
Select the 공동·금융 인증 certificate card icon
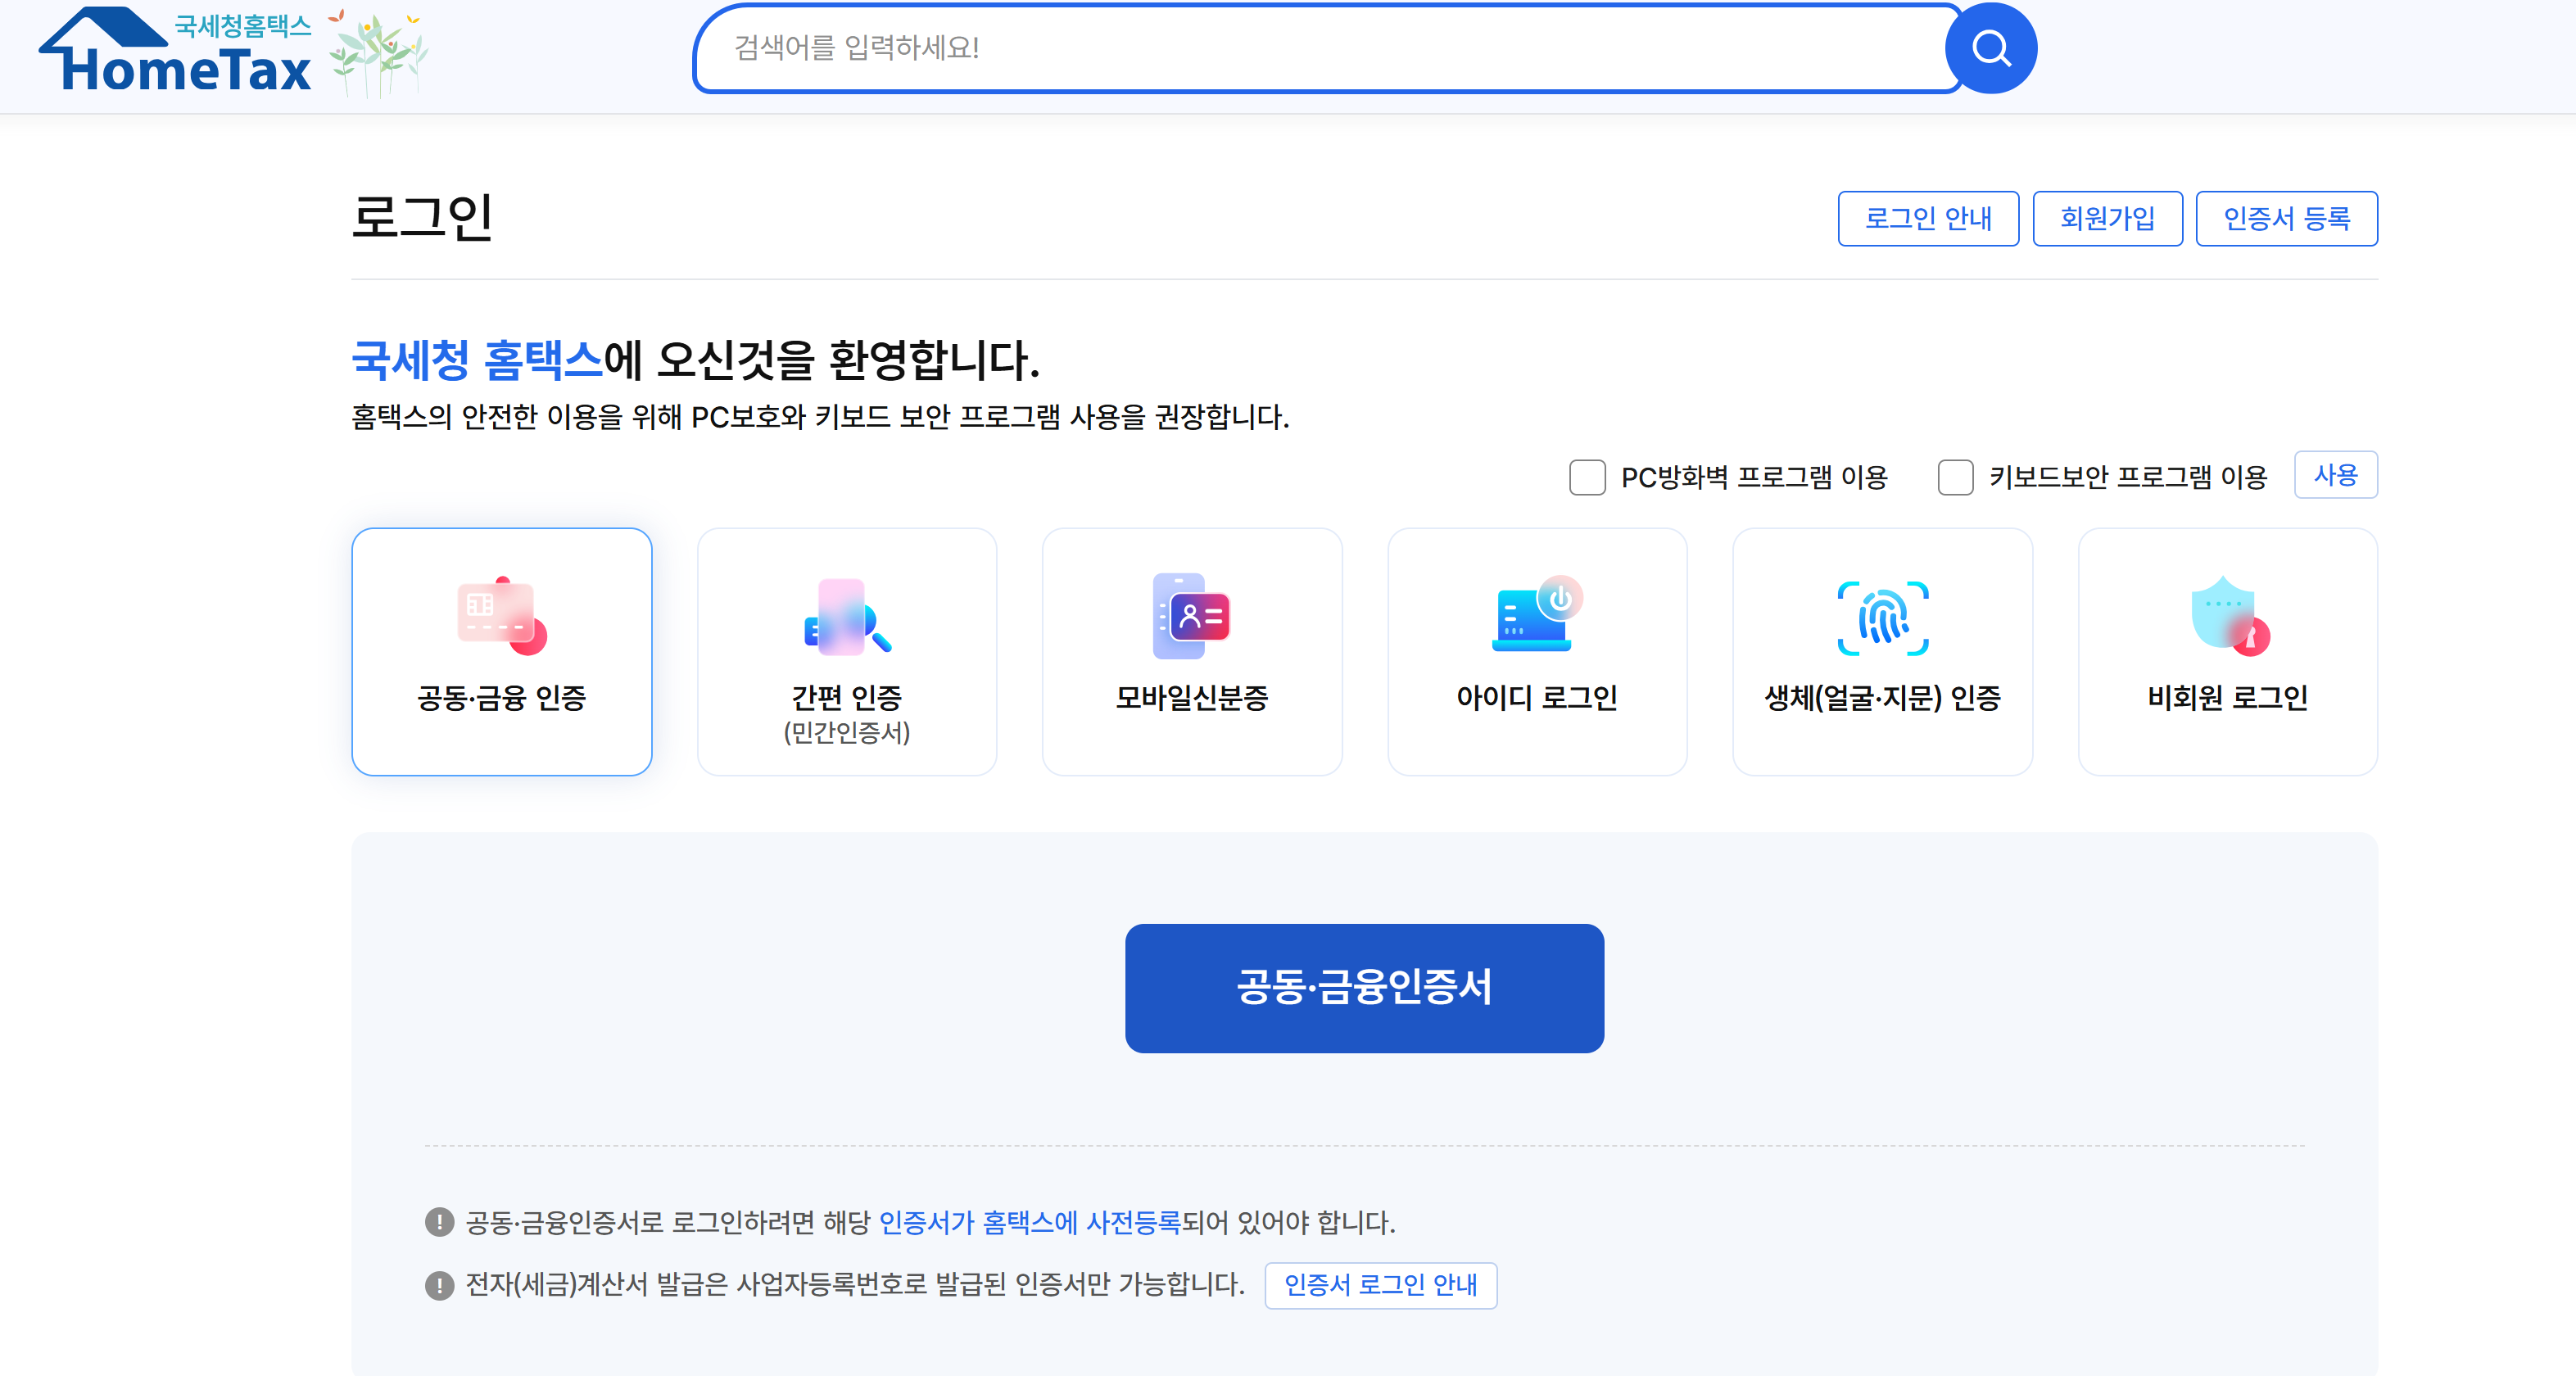pyautogui.click(x=501, y=616)
